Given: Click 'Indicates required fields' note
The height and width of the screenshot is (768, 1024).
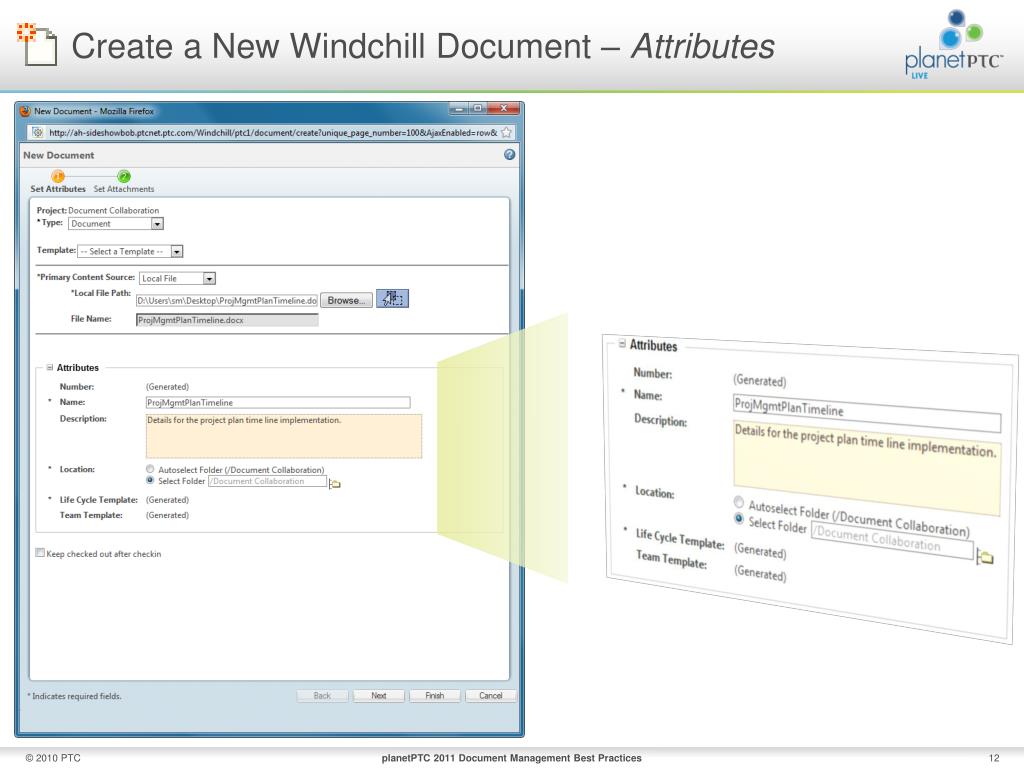Looking at the screenshot, I should point(74,696).
